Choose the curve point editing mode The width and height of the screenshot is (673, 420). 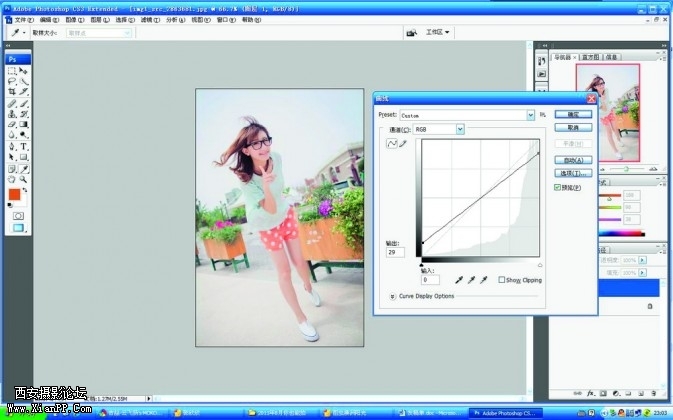coord(391,144)
